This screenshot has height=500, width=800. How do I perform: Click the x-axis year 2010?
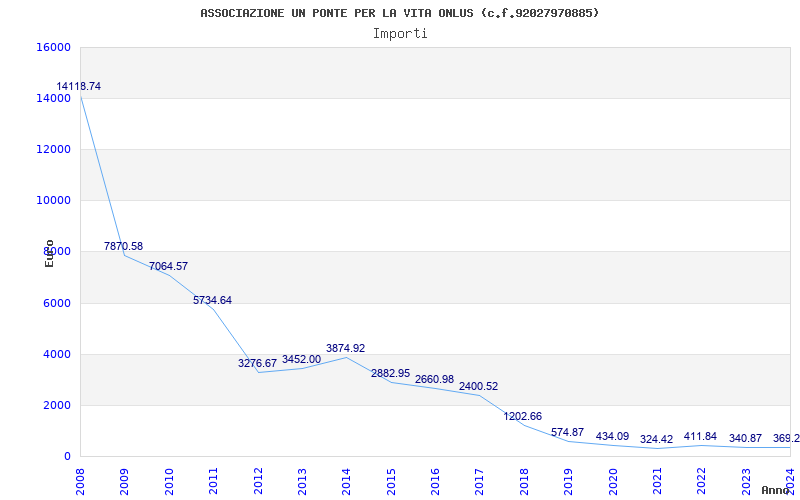[169, 481]
